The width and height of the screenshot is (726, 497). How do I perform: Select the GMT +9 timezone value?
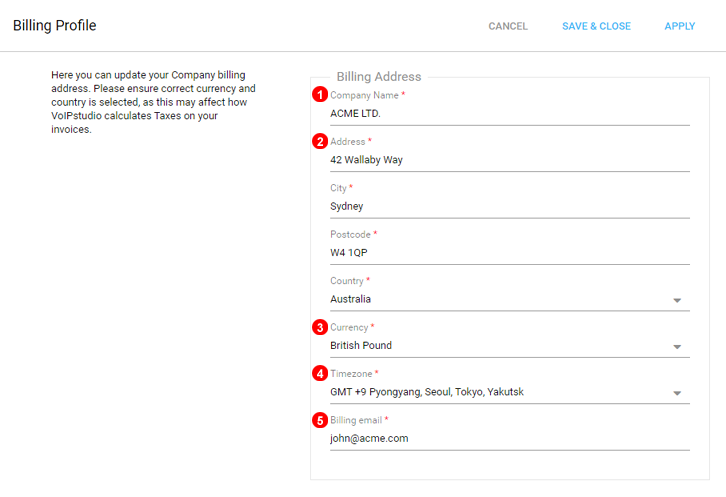tap(427, 392)
